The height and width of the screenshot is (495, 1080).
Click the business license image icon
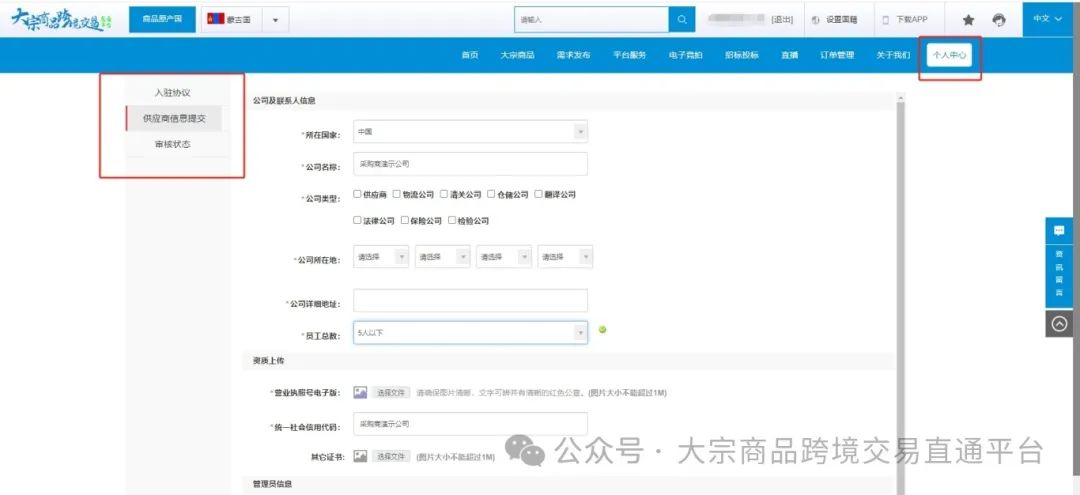360,393
